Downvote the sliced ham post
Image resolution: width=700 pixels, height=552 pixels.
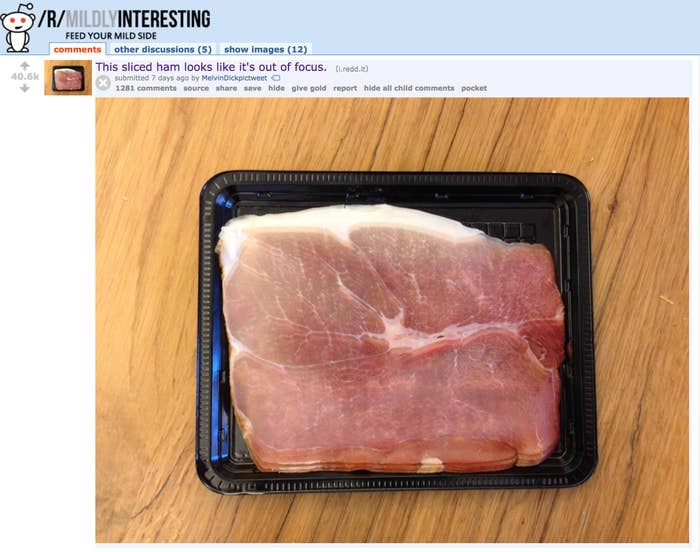[x=25, y=88]
